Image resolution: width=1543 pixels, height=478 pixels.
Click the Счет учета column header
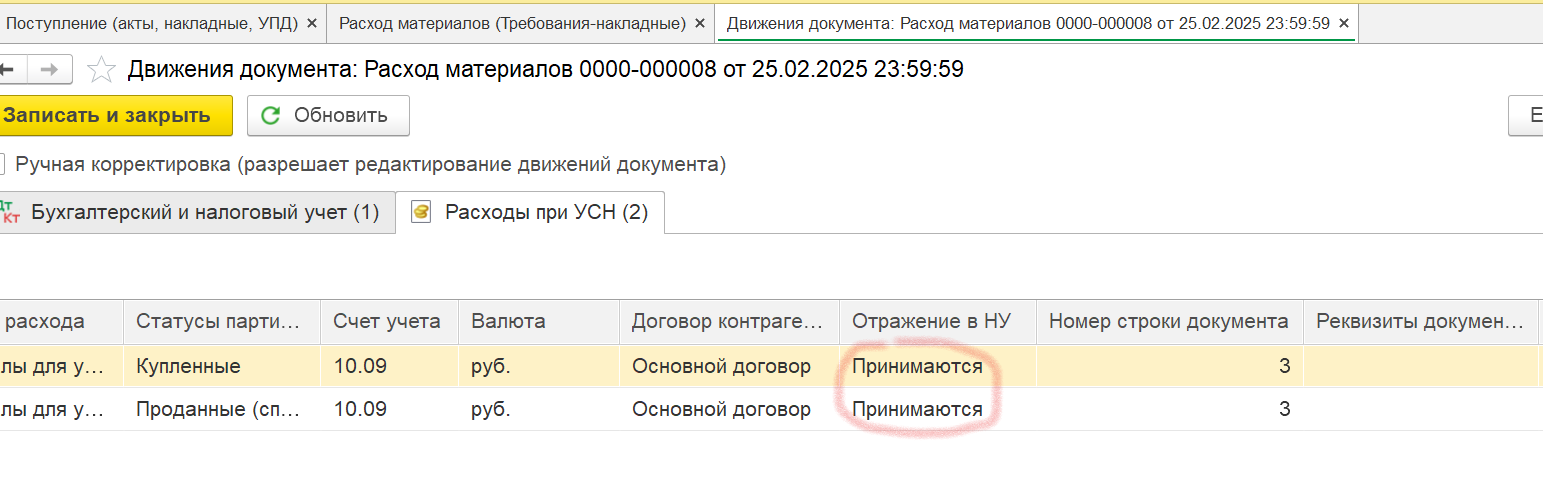[x=387, y=322]
